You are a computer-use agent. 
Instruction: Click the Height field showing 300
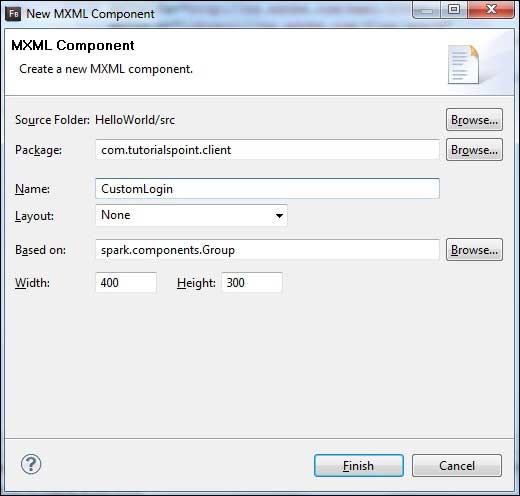(x=252, y=283)
